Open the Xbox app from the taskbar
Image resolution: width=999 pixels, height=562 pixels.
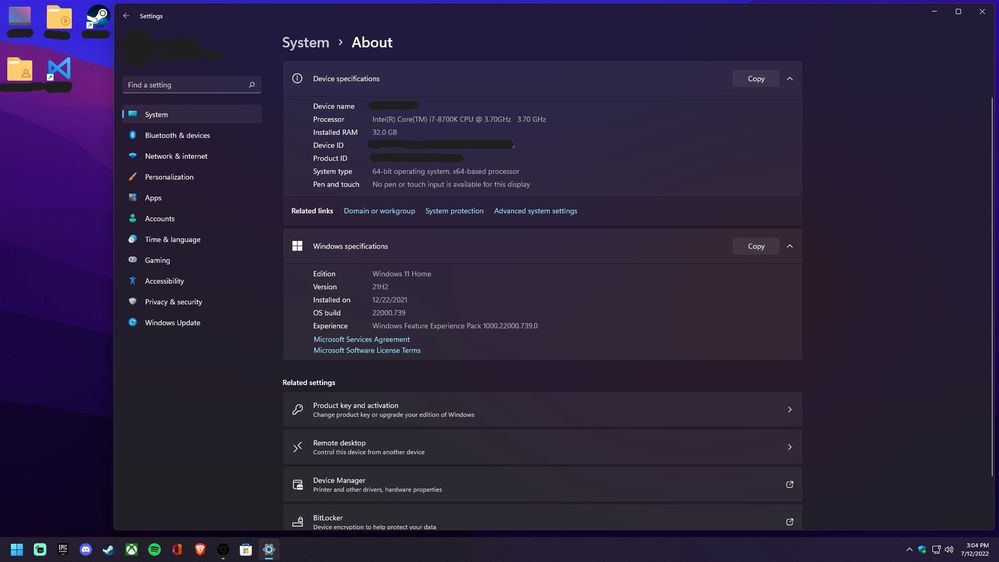tap(131, 549)
